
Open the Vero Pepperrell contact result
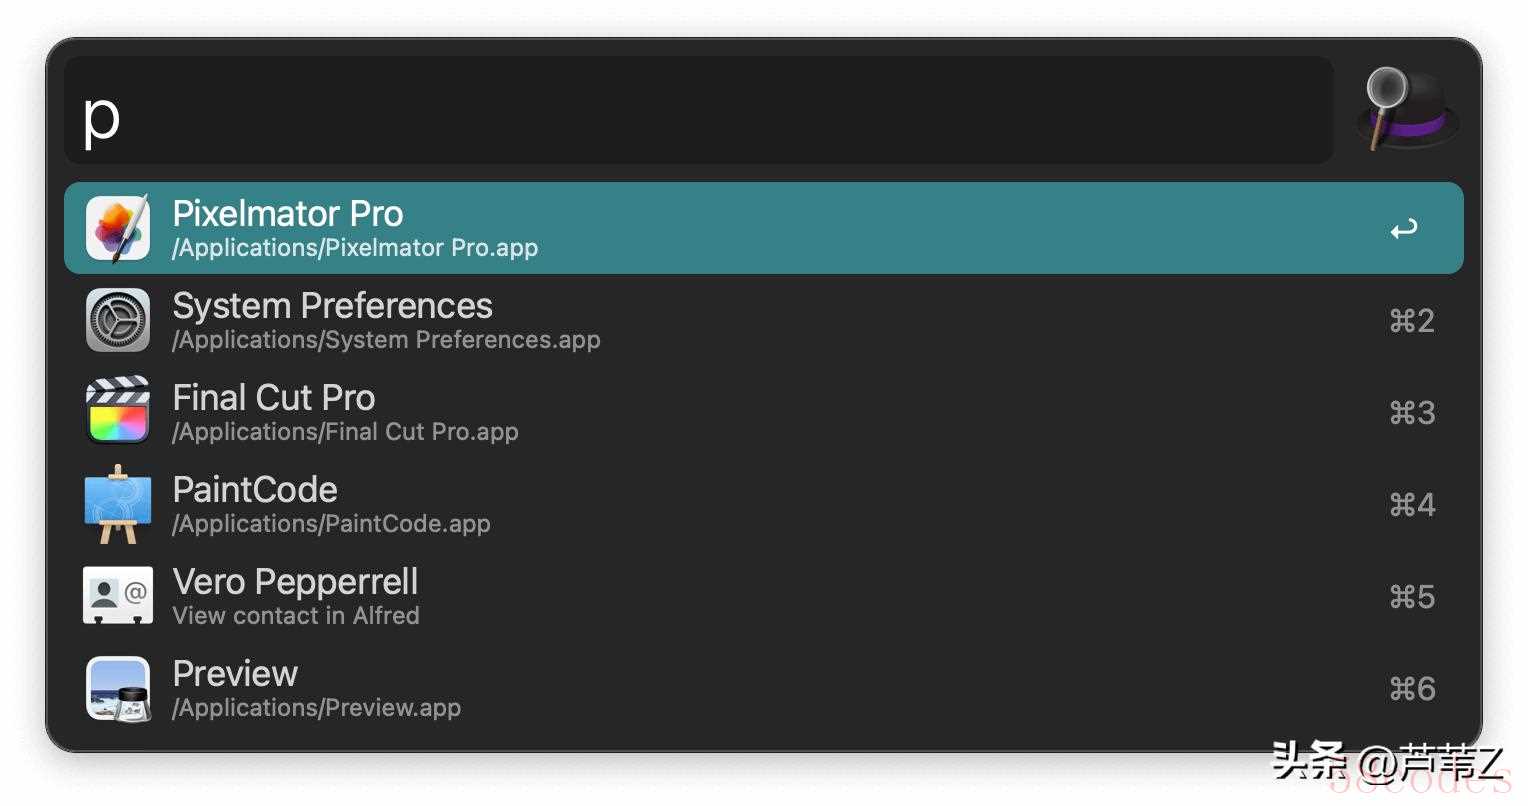764,596
